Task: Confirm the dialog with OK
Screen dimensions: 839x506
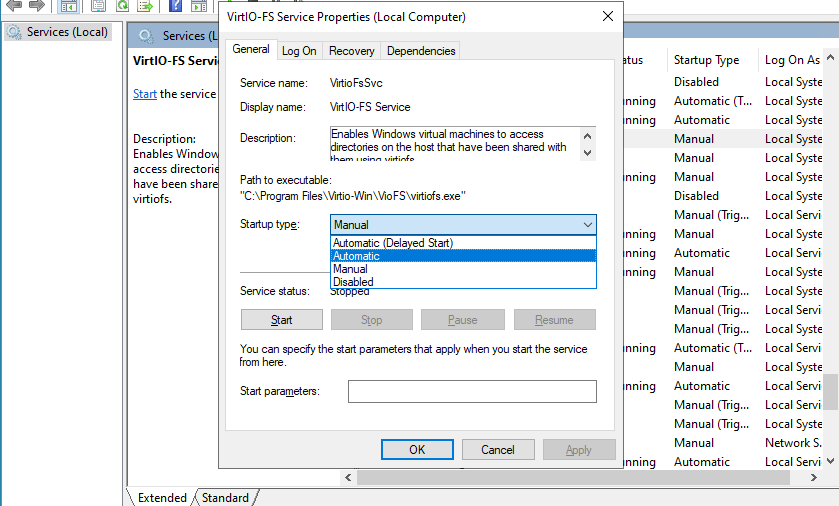Action: tap(417, 450)
